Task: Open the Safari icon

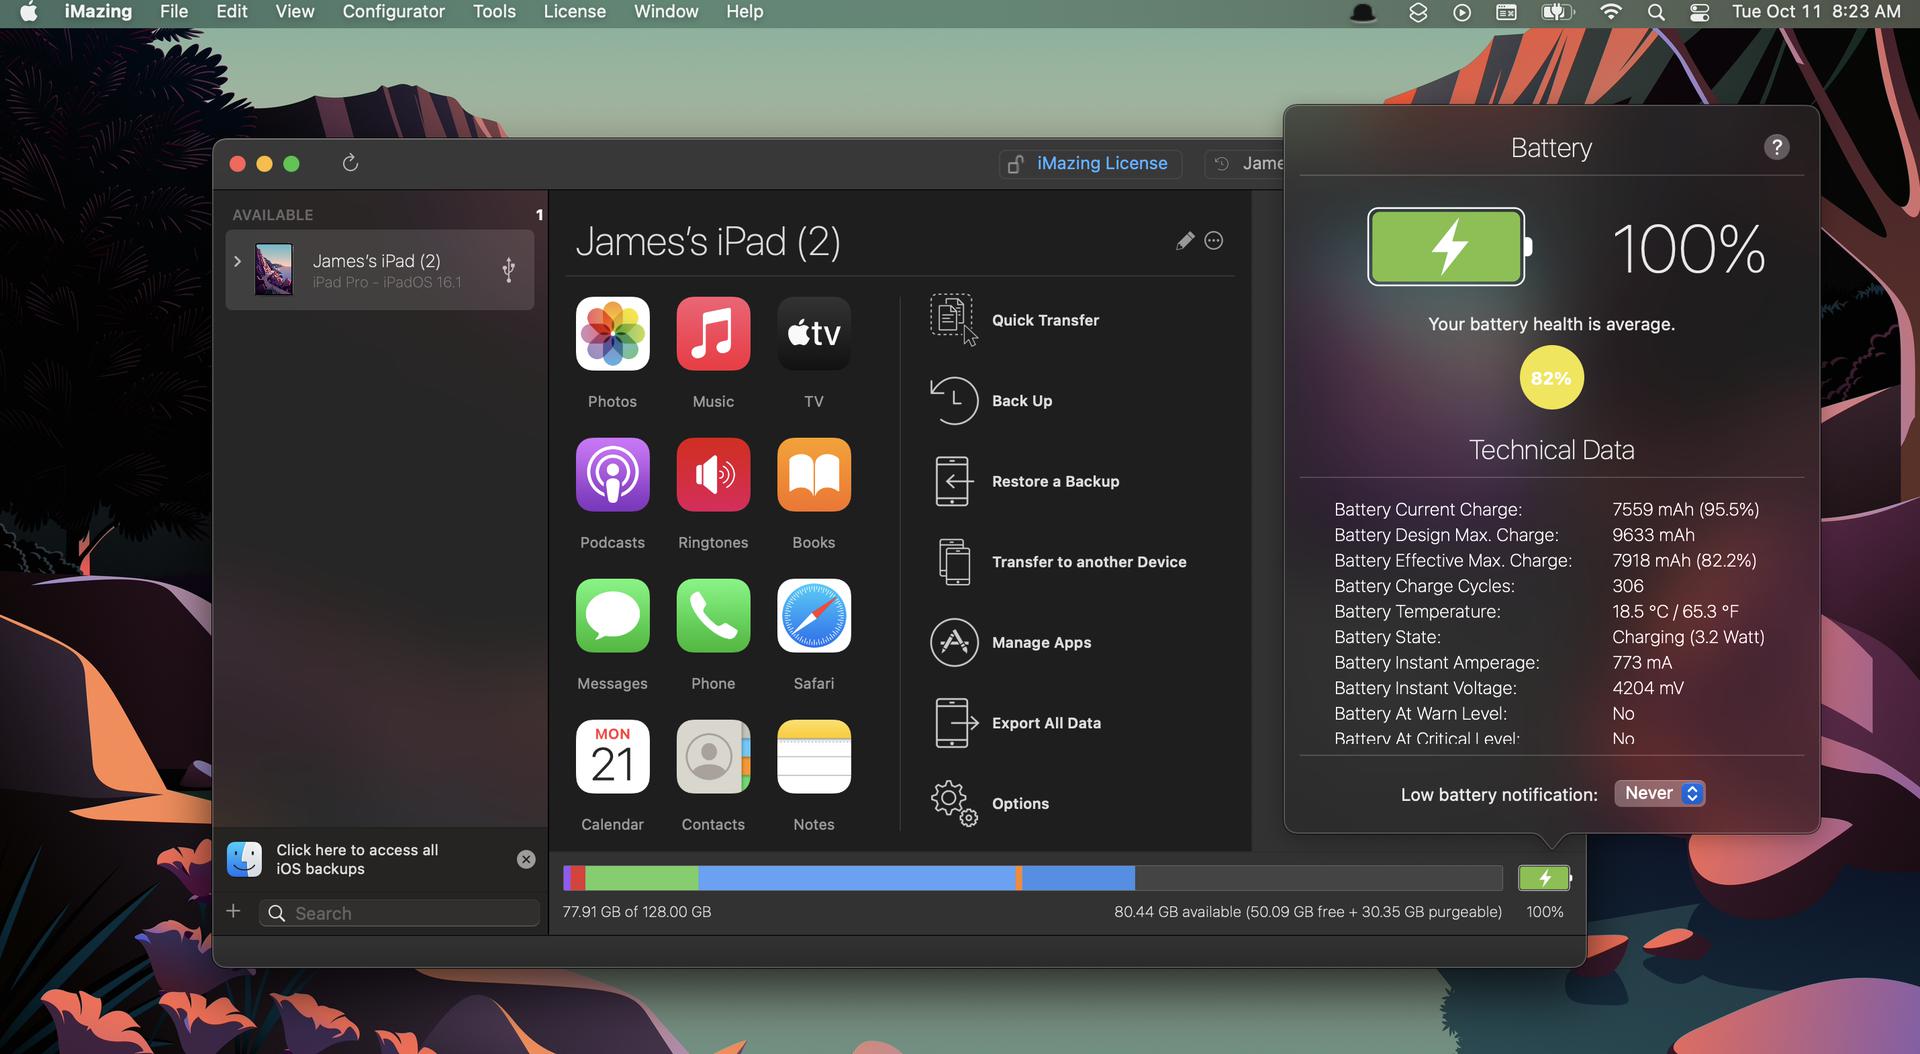Action: point(814,616)
